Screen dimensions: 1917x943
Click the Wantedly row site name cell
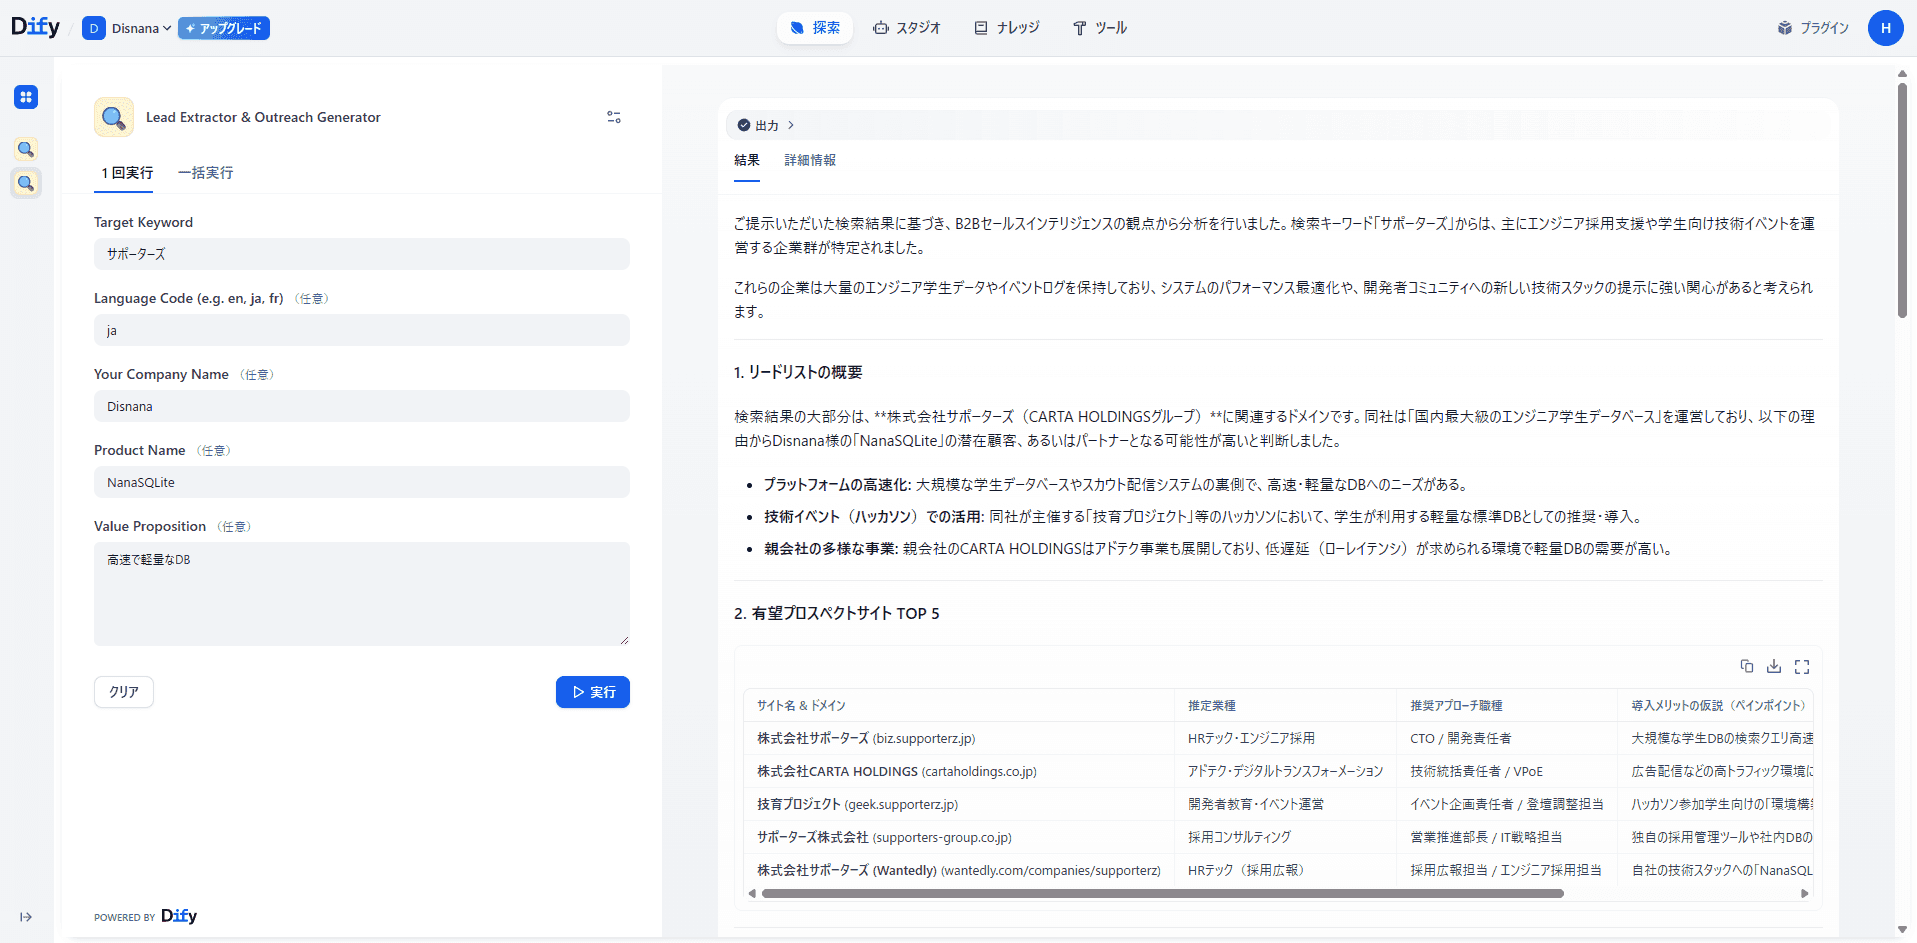point(959,870)
